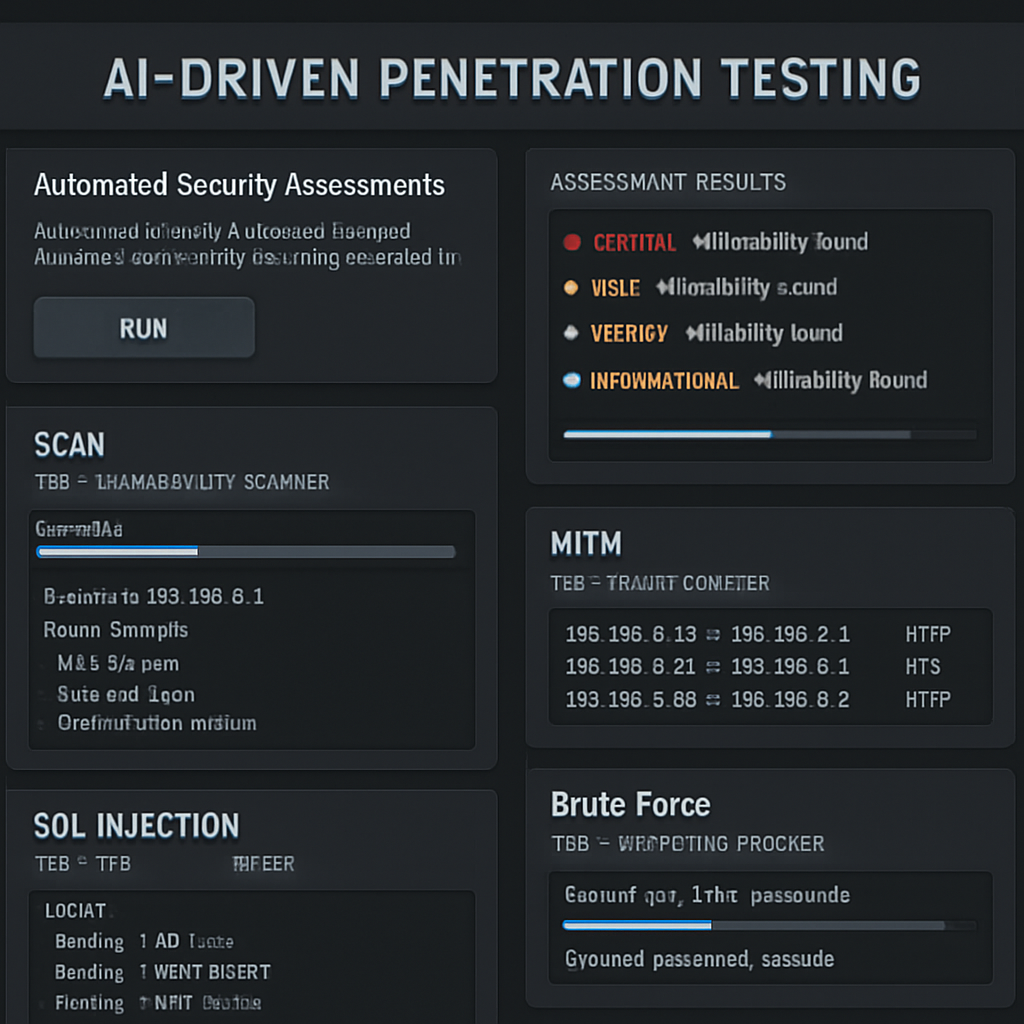Click the RUN button
The image size is (1024, 1024).
[144, 327]
